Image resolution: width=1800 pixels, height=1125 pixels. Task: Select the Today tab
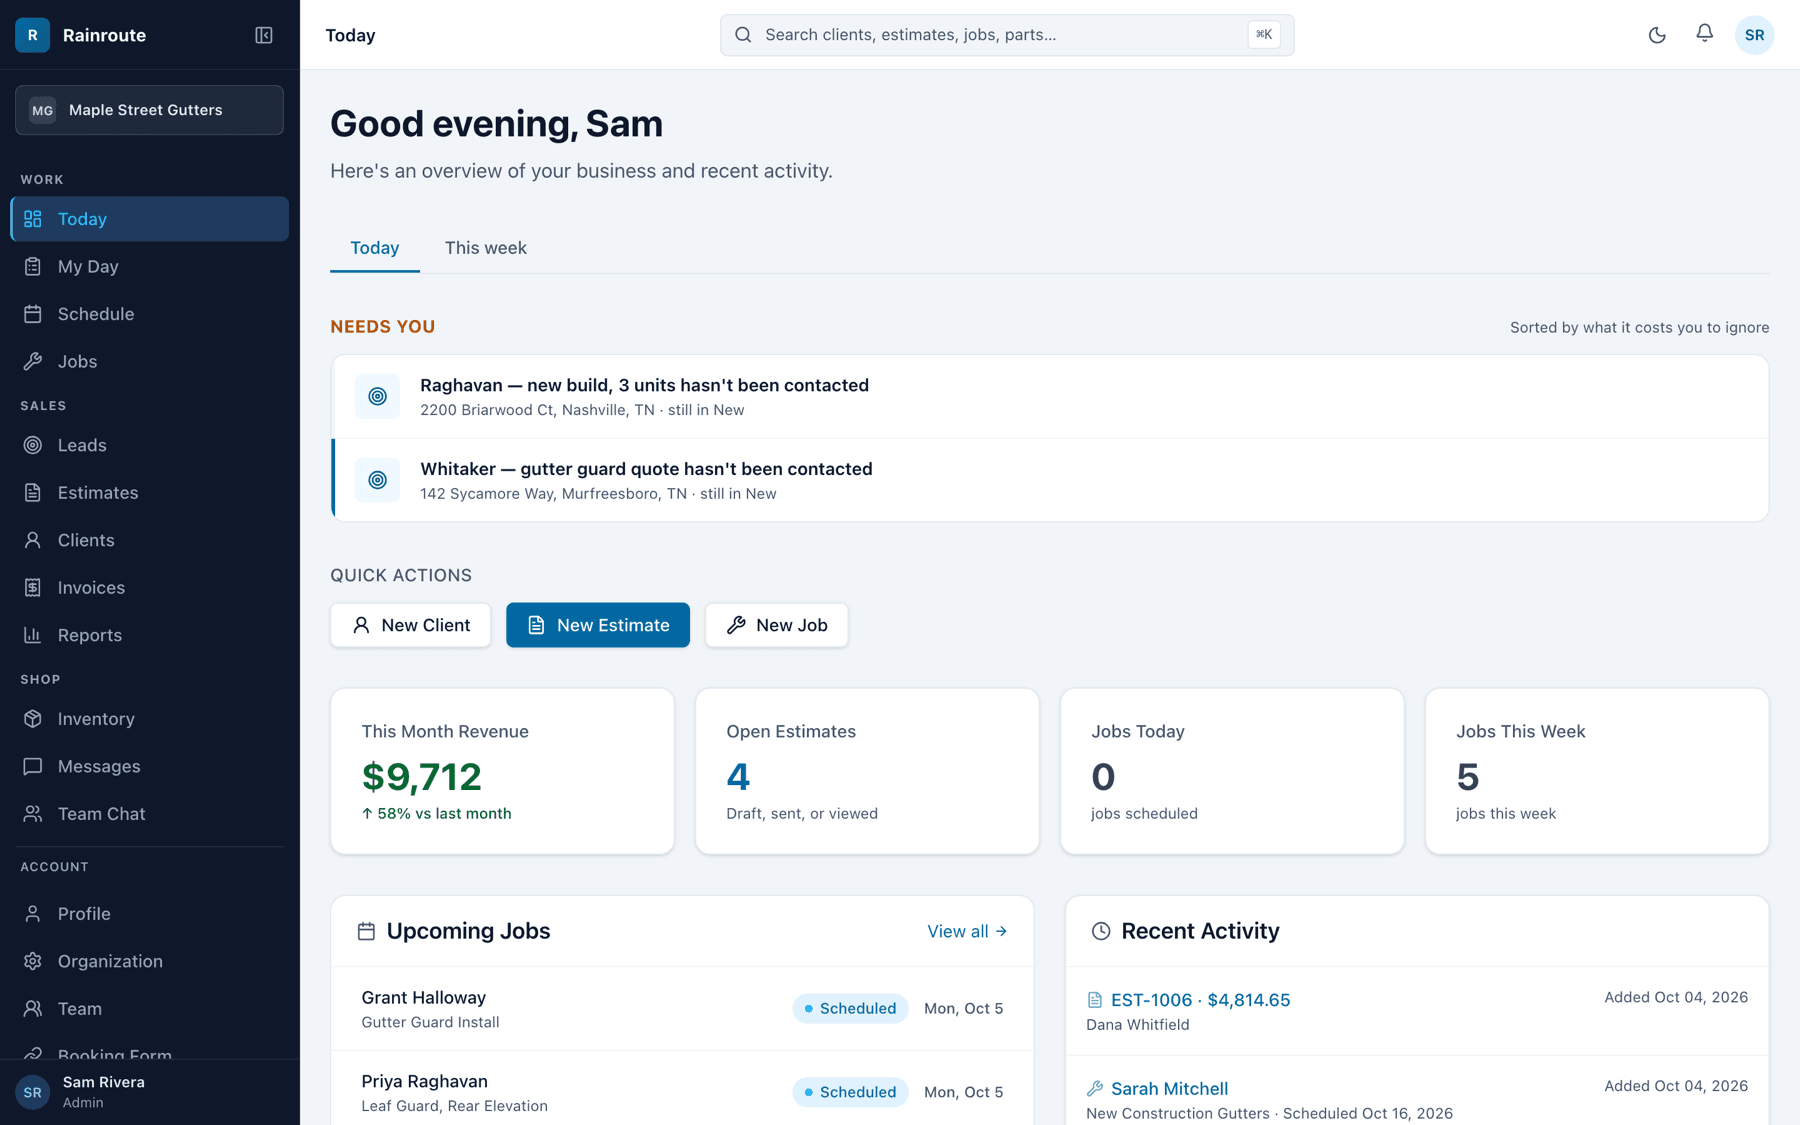[375, 248]
